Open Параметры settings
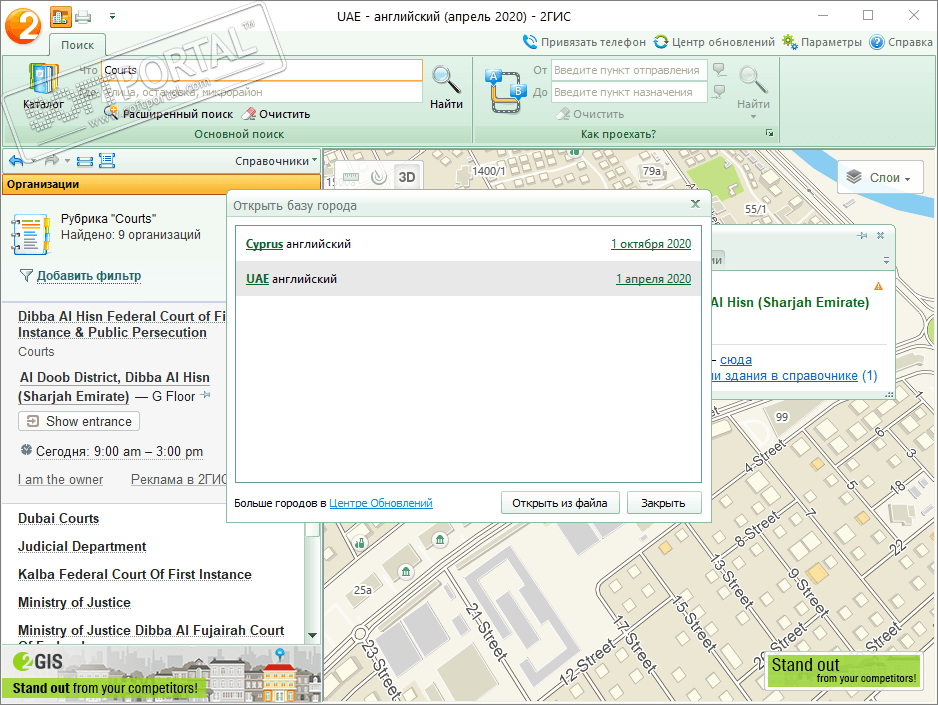 [x=822, y=42]
